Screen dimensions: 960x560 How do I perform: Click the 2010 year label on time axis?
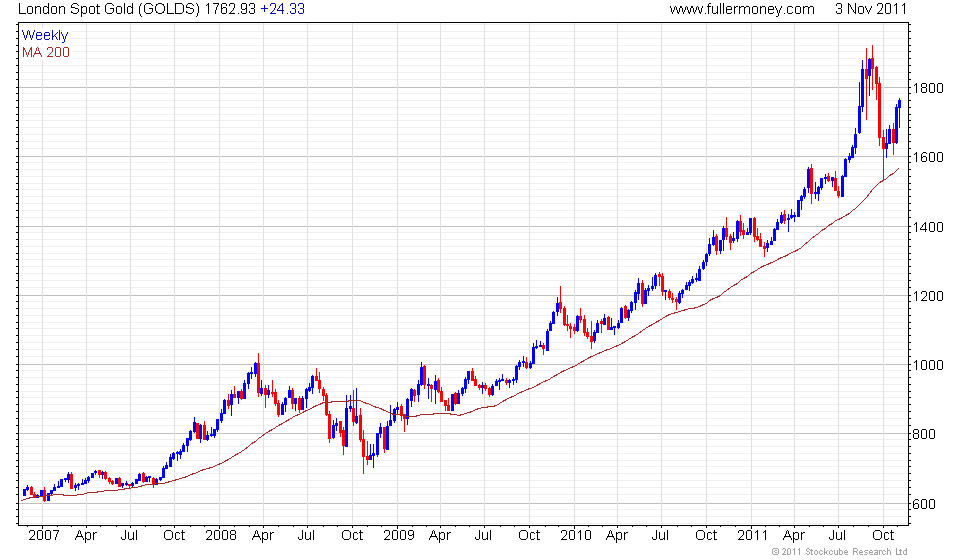click(576, 536)
